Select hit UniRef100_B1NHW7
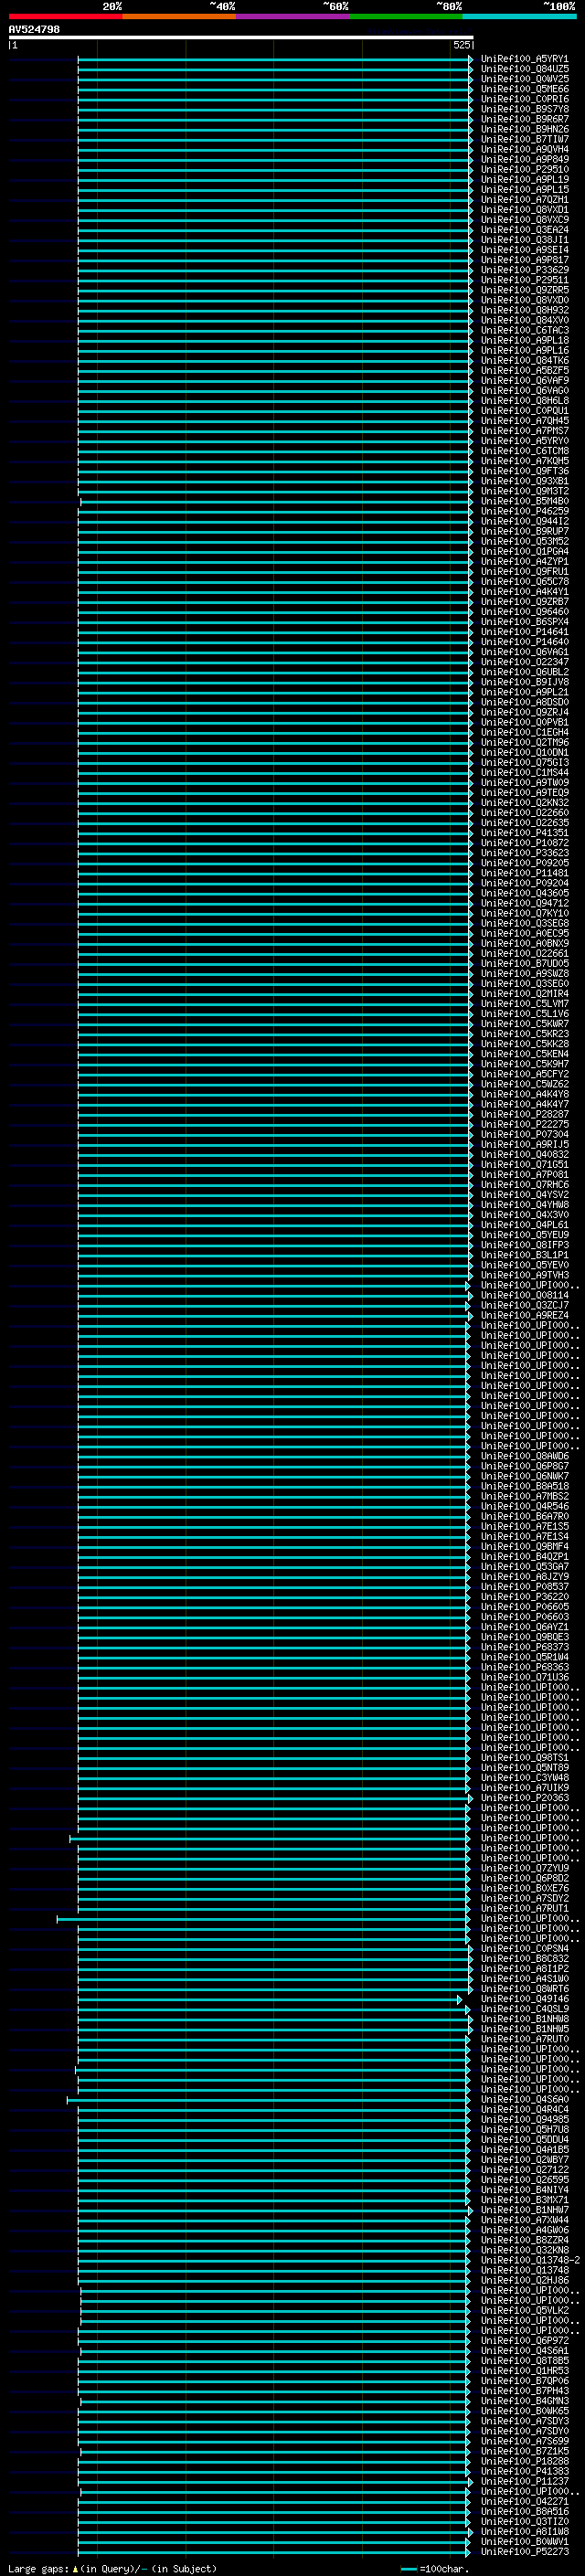 pyautogui.click(x=524, y=2209)
